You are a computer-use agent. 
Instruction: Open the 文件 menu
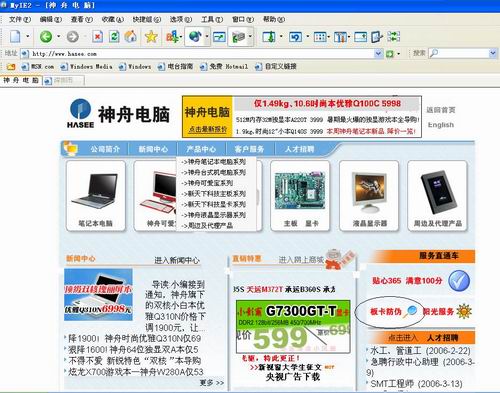20,19
